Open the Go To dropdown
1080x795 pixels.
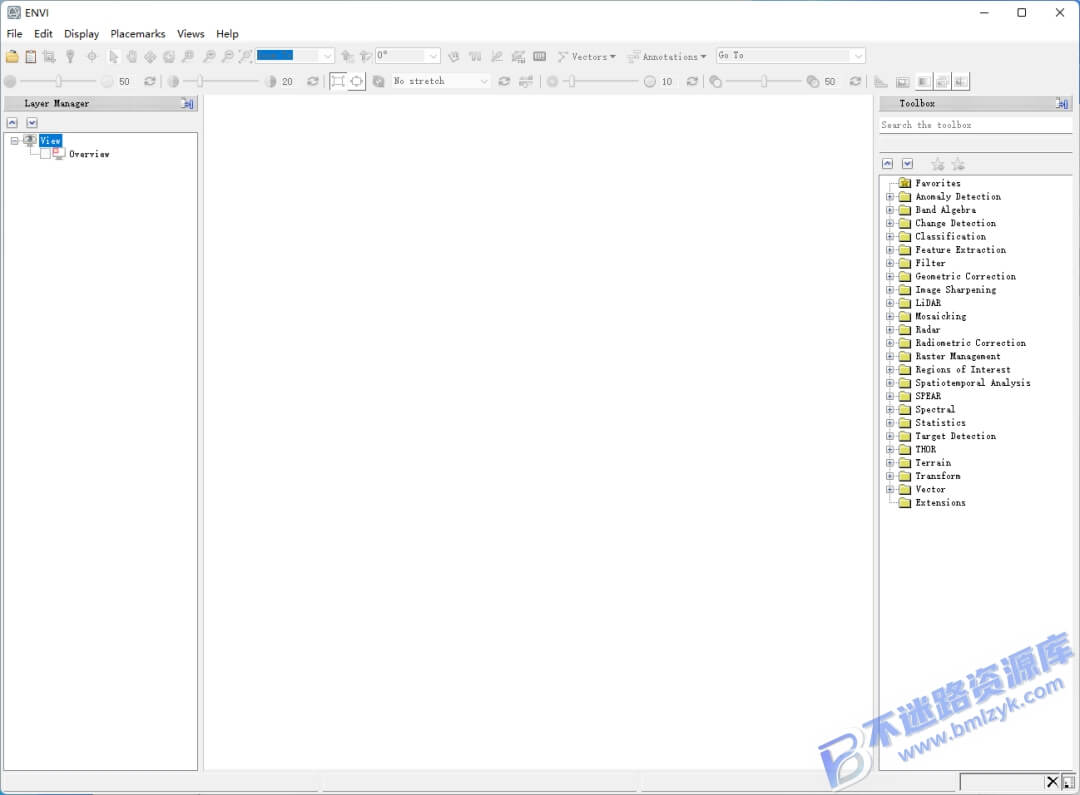tap(858, 56)
